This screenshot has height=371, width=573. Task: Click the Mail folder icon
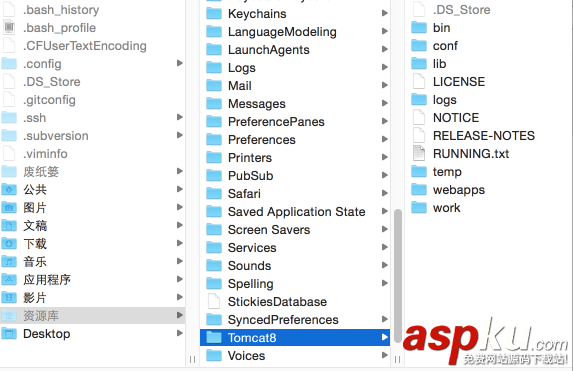point(214,86)
